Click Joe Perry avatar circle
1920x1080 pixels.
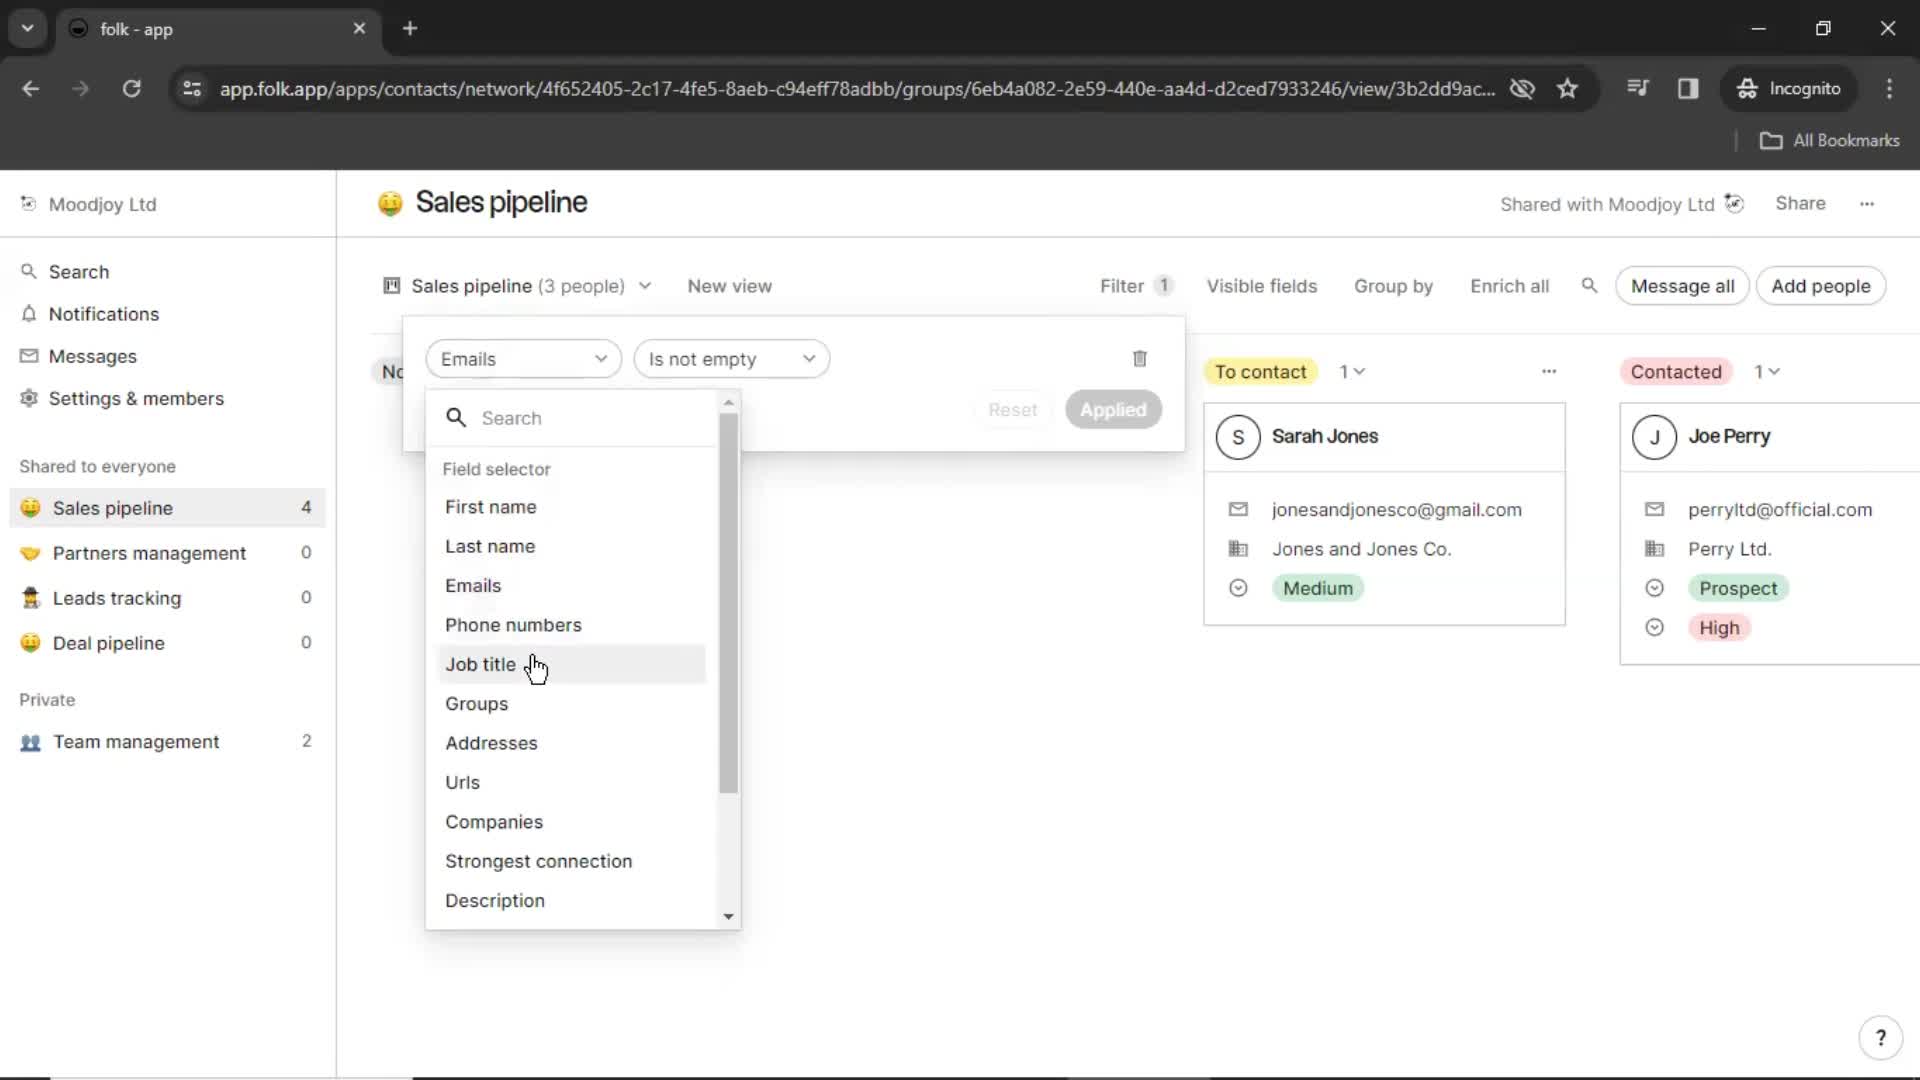coord(1654,437)
